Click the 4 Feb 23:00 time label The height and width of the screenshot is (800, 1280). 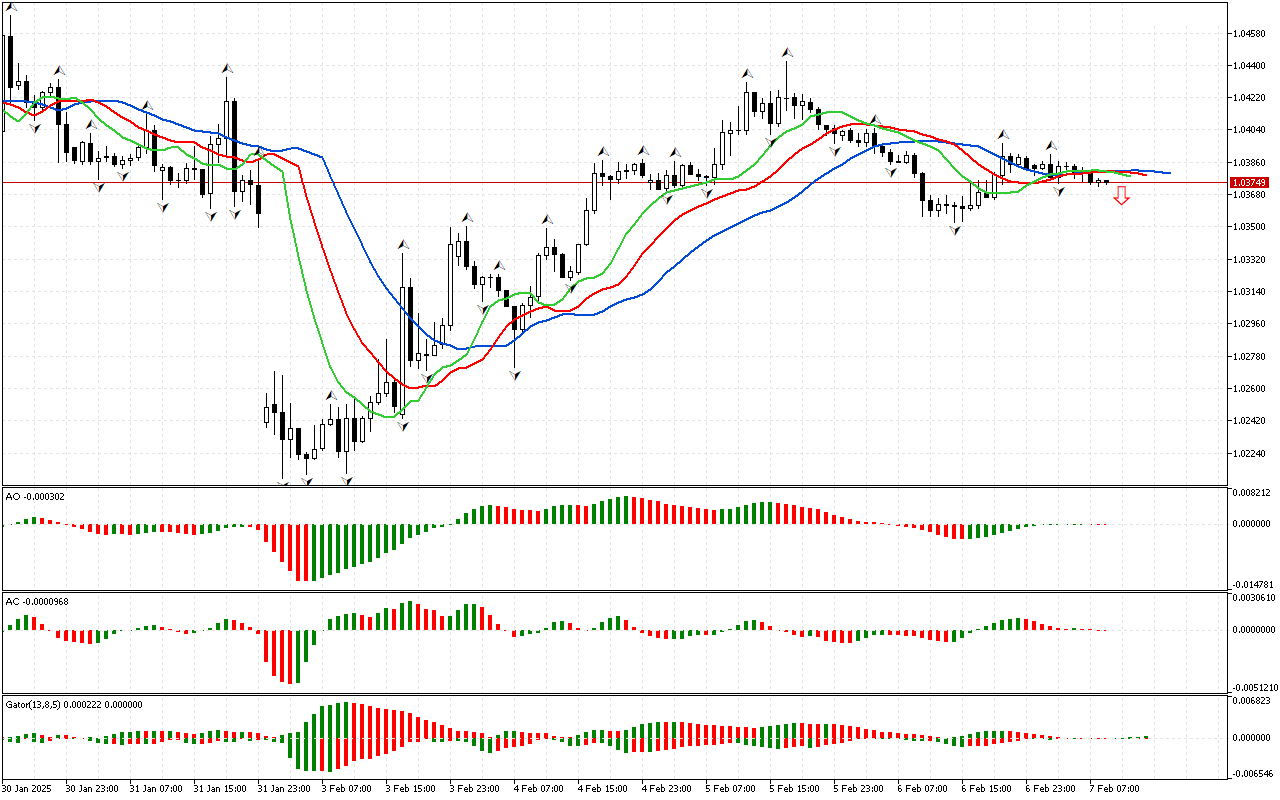click(x=667, y=788)
